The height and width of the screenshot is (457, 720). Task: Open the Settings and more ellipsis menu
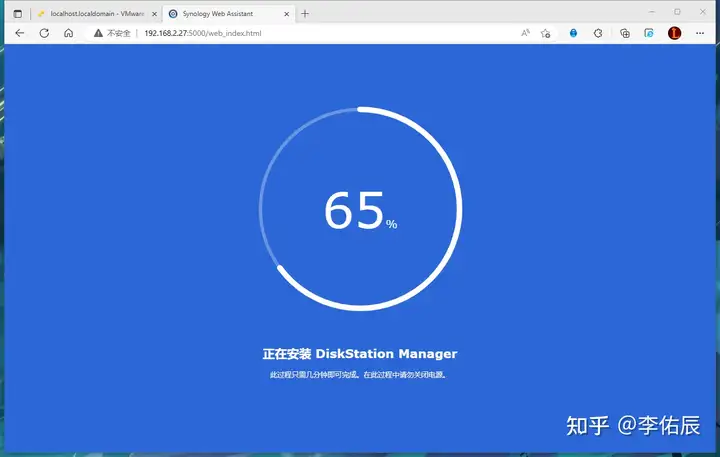(x=700, y=33)
